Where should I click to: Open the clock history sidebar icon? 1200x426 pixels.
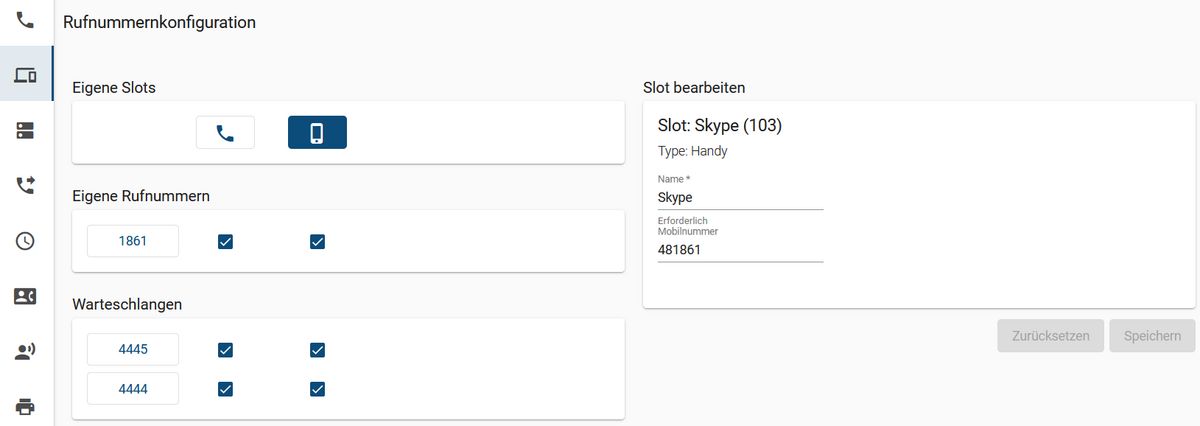point(25,240)
